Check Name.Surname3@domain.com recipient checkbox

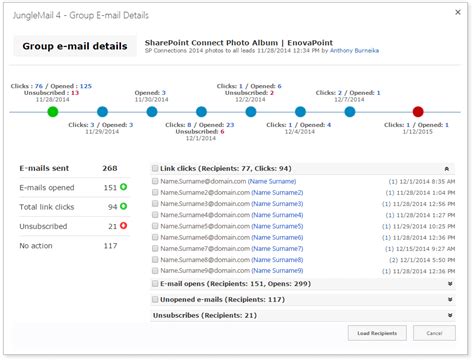(155, 204)
